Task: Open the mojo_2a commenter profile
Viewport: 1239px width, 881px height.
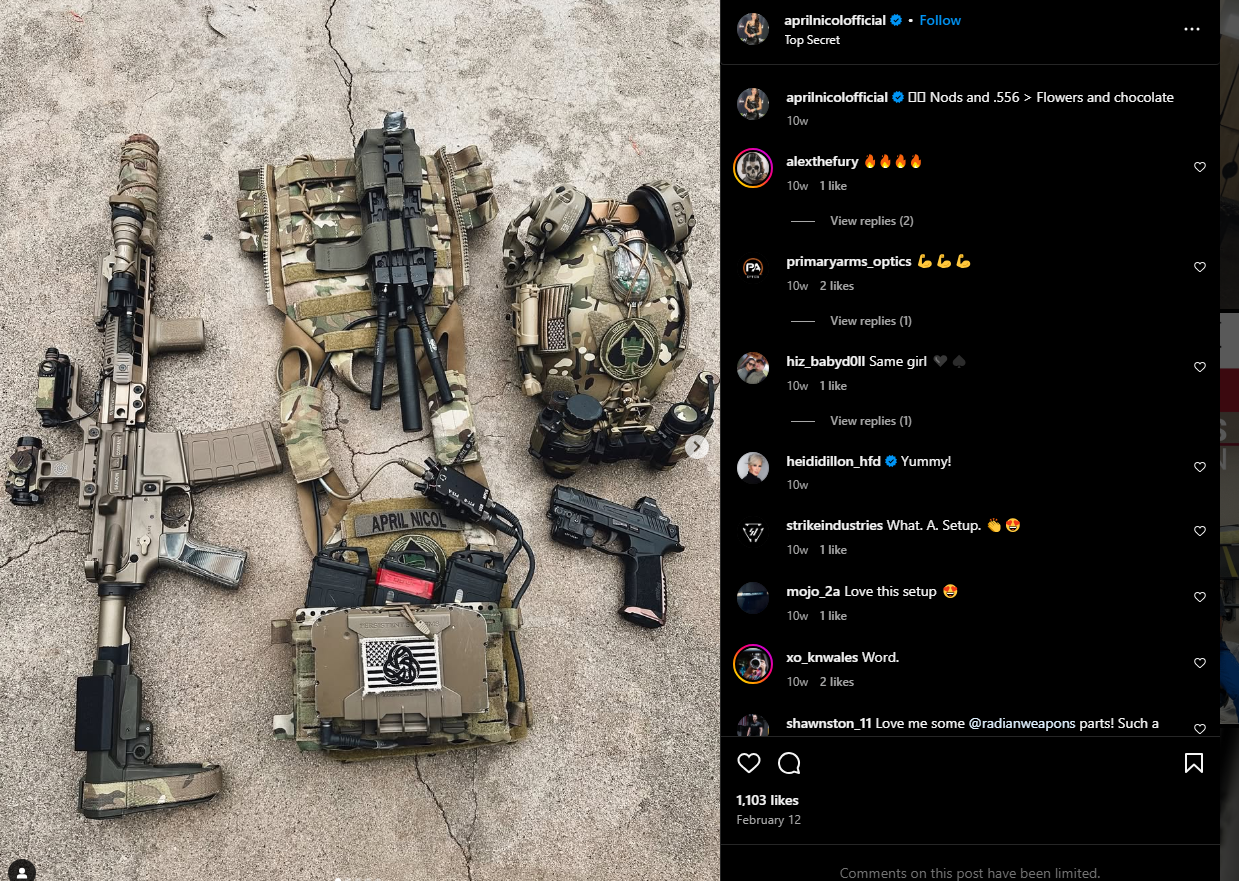Action: click(812, 591)
